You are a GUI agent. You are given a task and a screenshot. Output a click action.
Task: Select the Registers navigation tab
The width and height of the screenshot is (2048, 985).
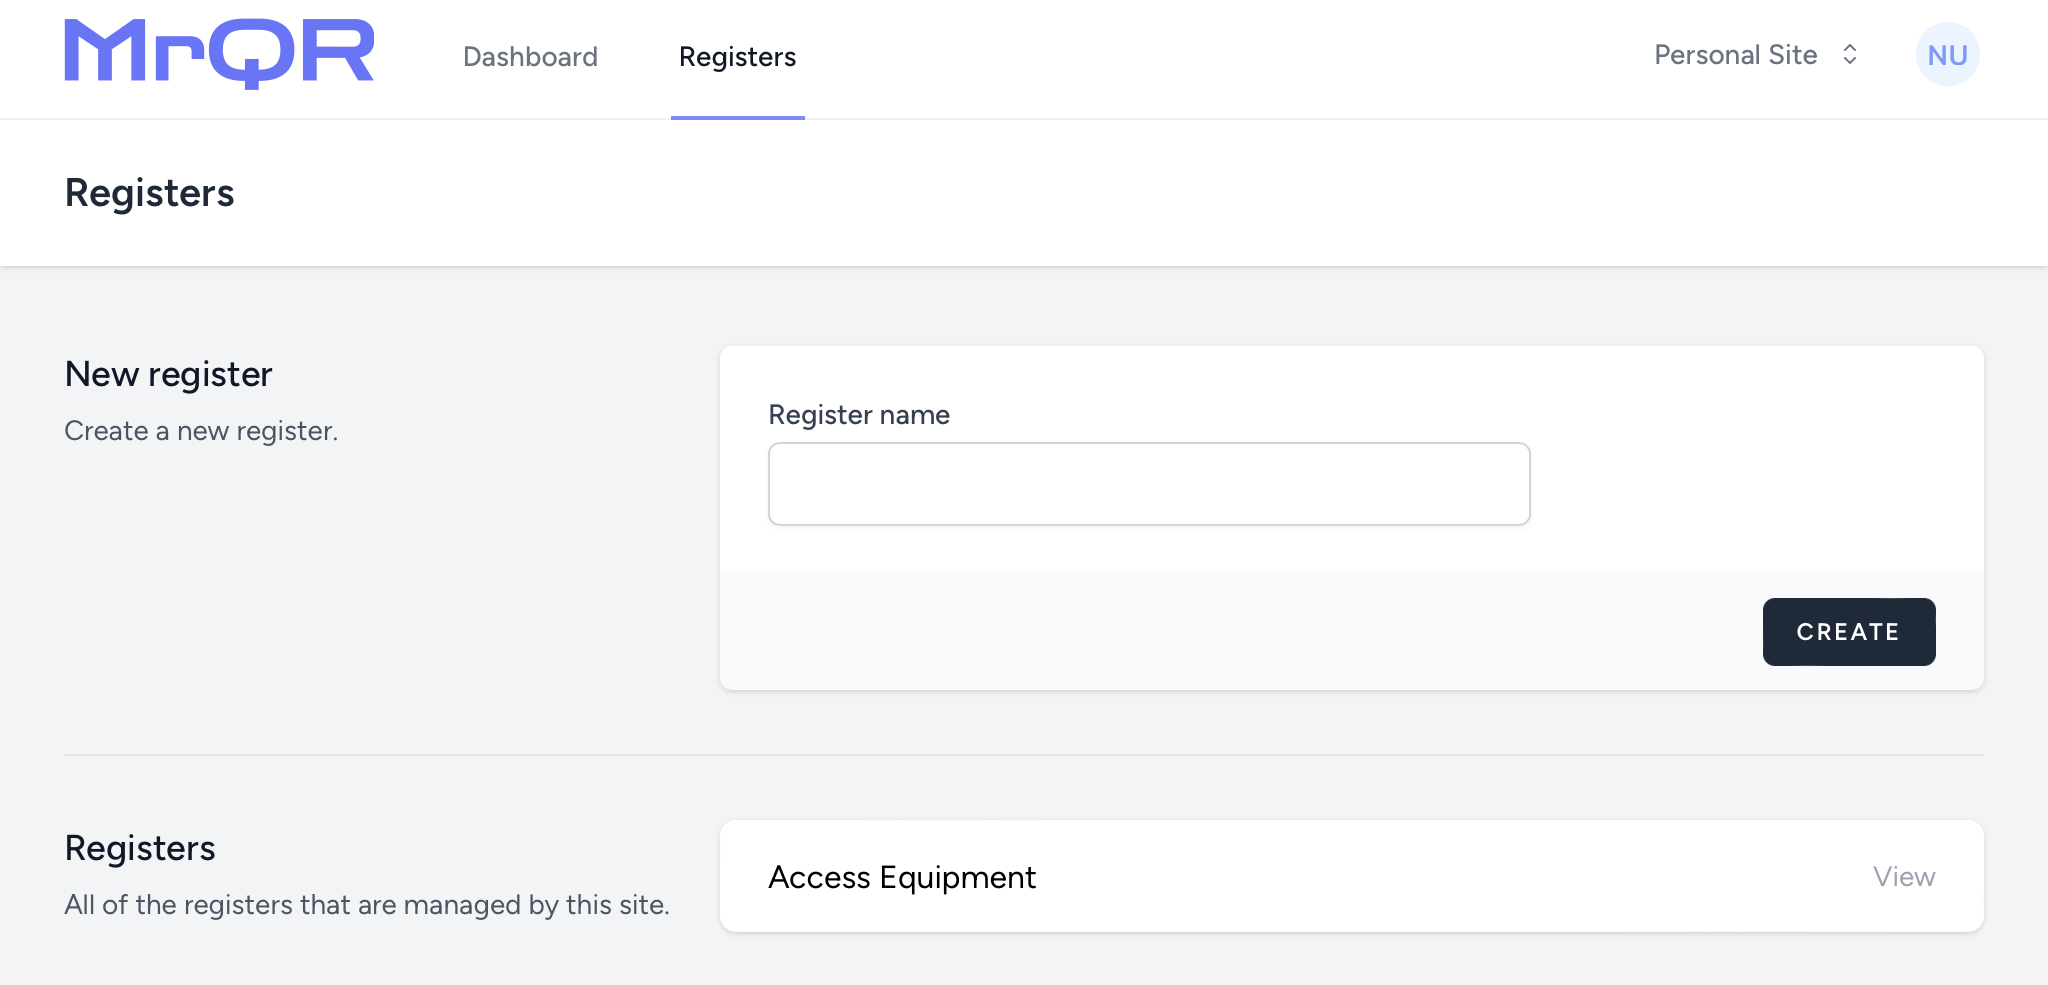[737, 57]
